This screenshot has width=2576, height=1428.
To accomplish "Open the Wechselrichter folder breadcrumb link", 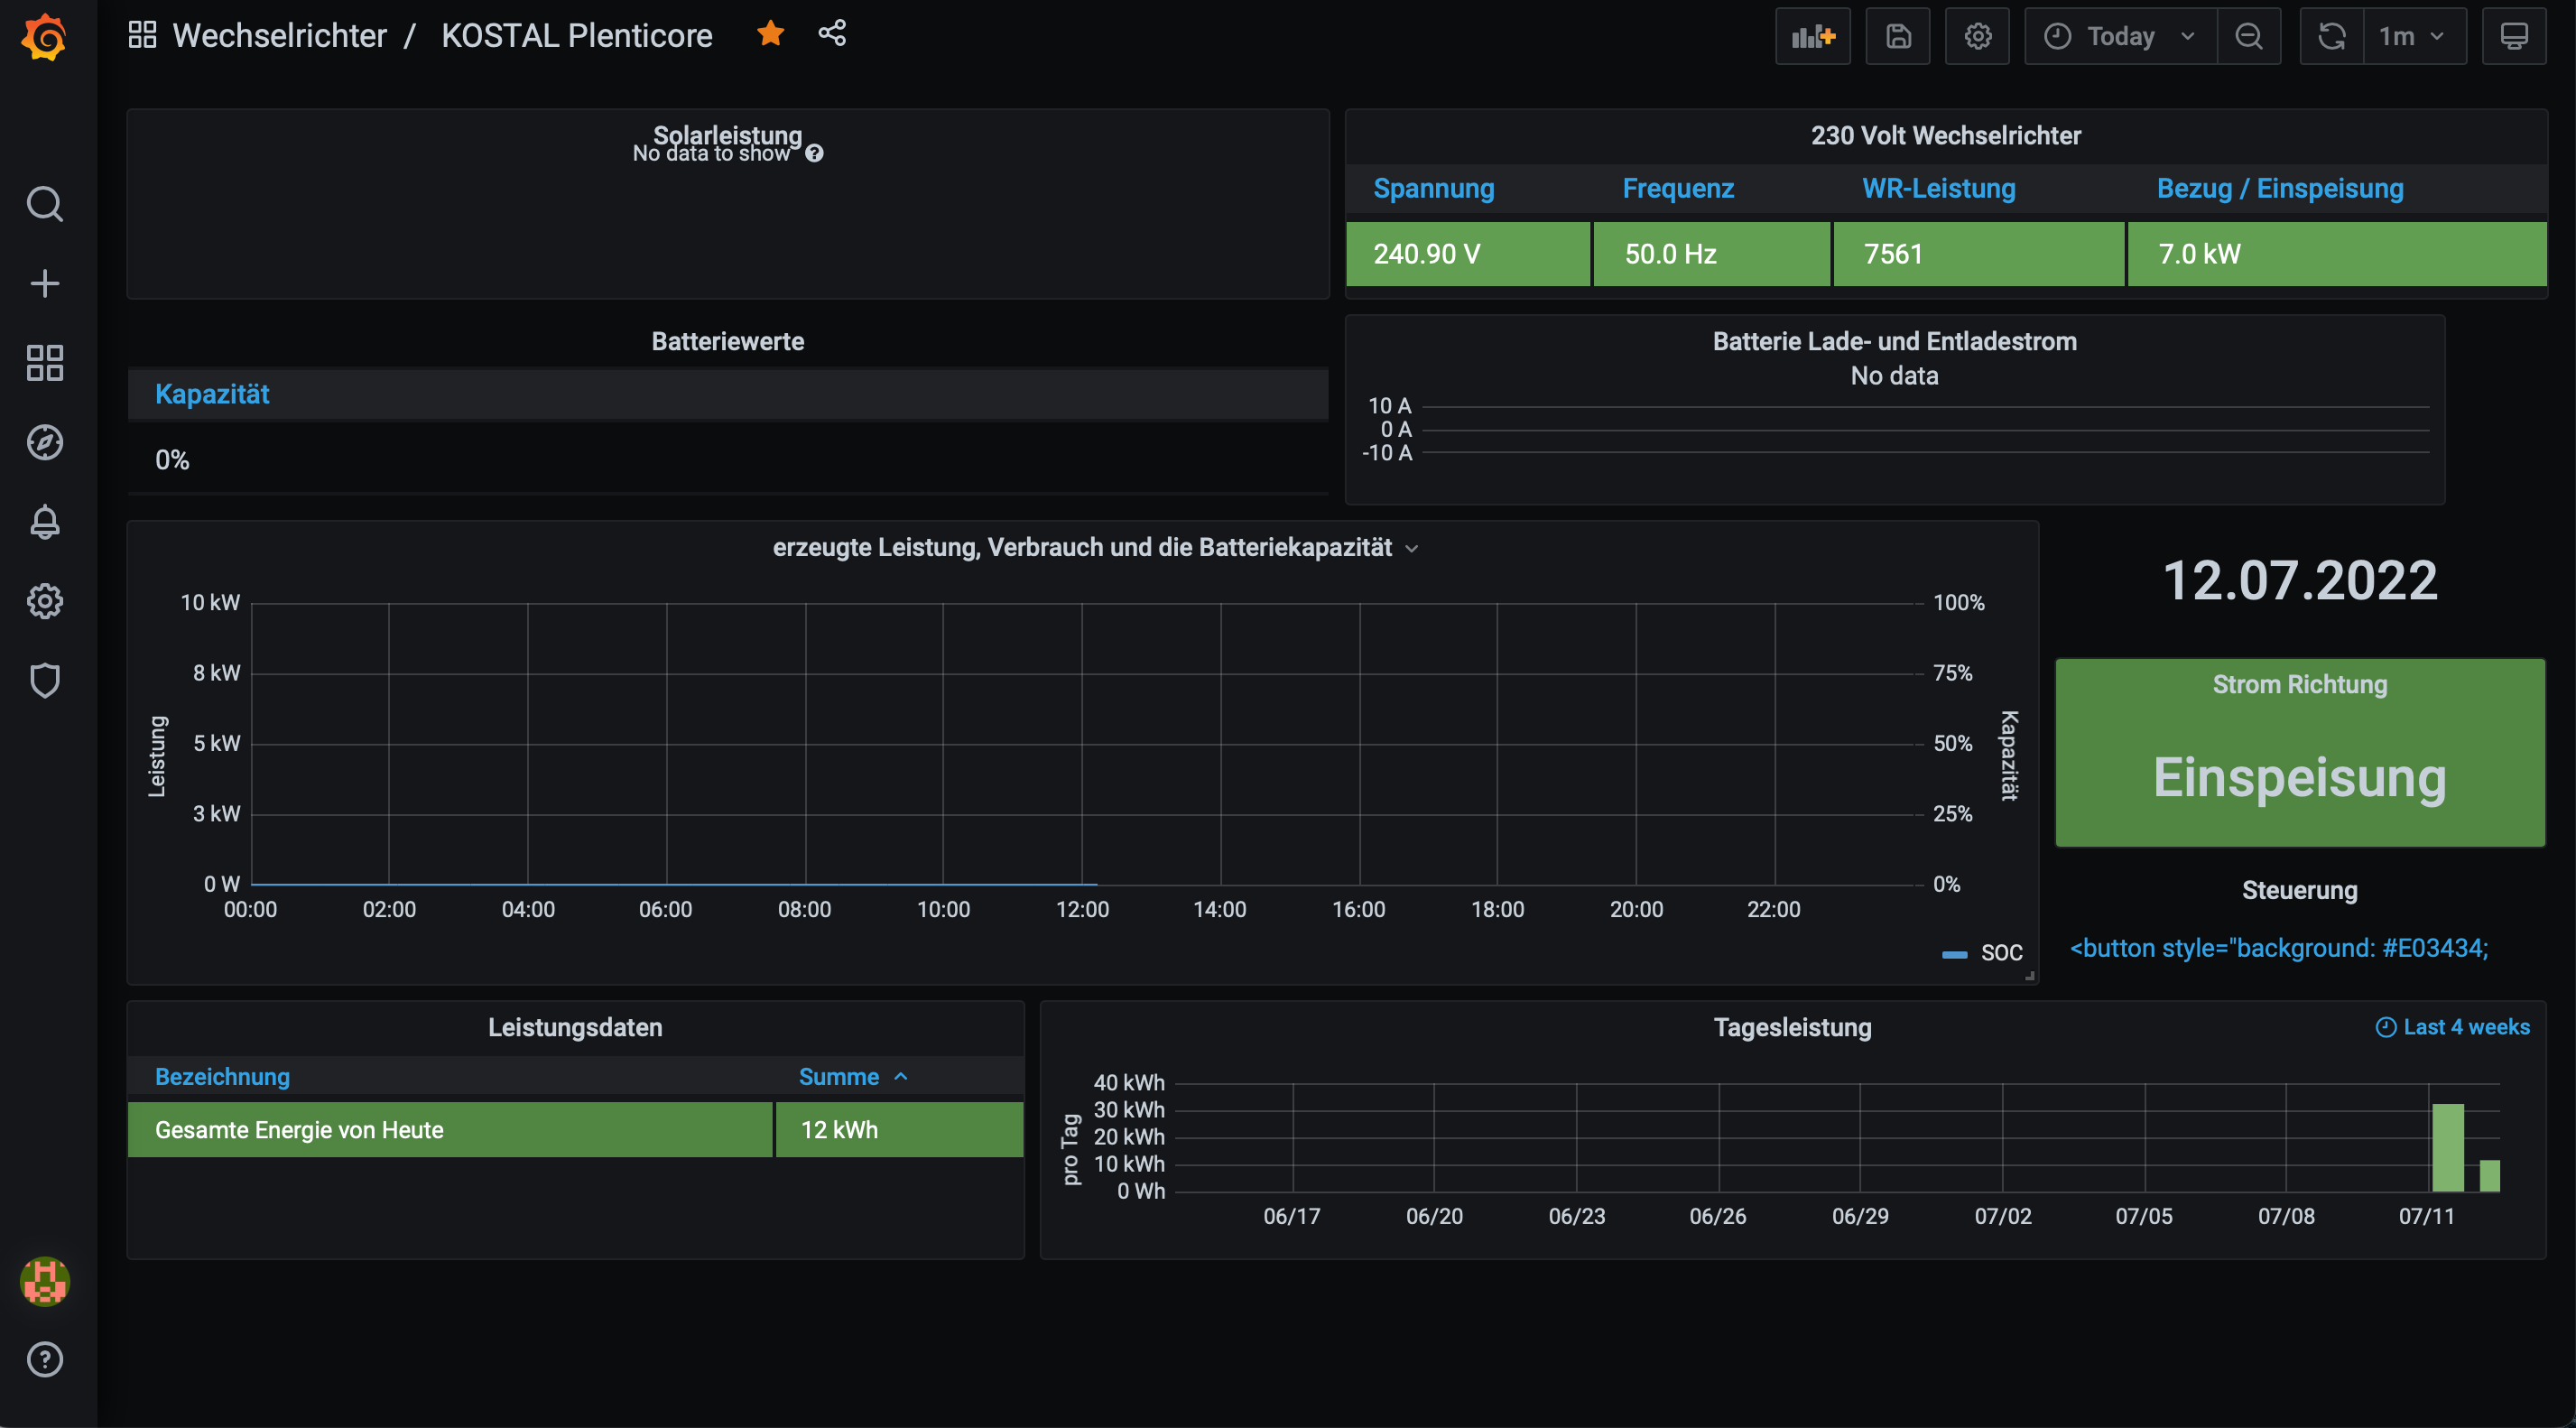I will 279,36.
